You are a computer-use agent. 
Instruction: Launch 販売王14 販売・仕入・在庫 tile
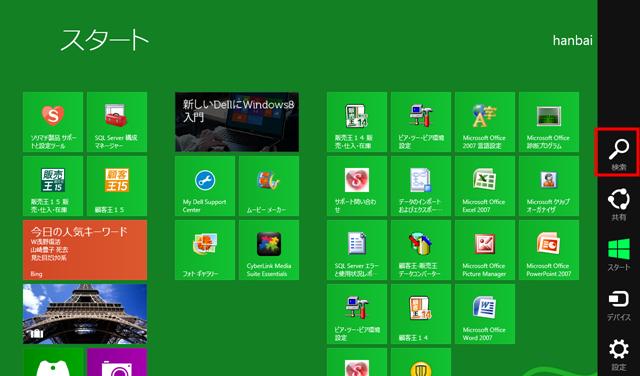pyautogui.click(x=357, y=122)
